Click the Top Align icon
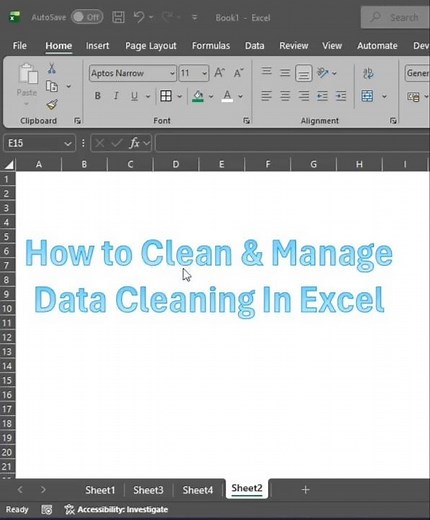Image resolution: width=430 pixels, height=520 pixels. click(x=266, y=72)
